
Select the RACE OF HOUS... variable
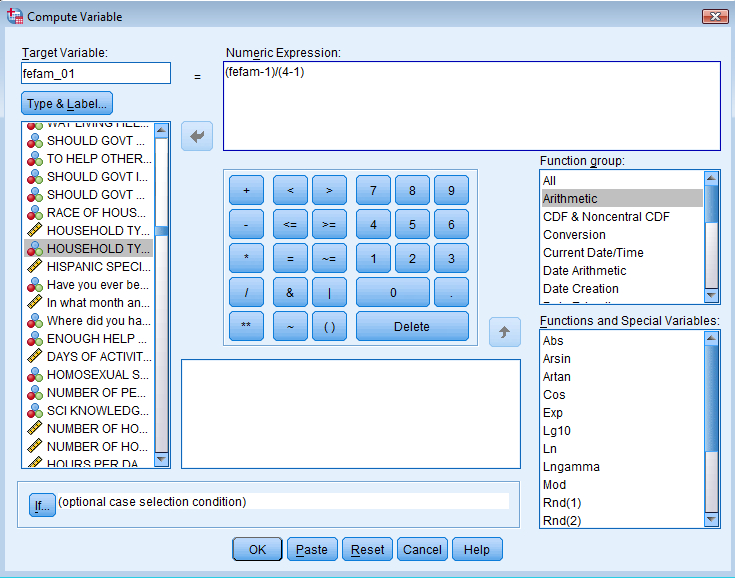coord(98,213)
